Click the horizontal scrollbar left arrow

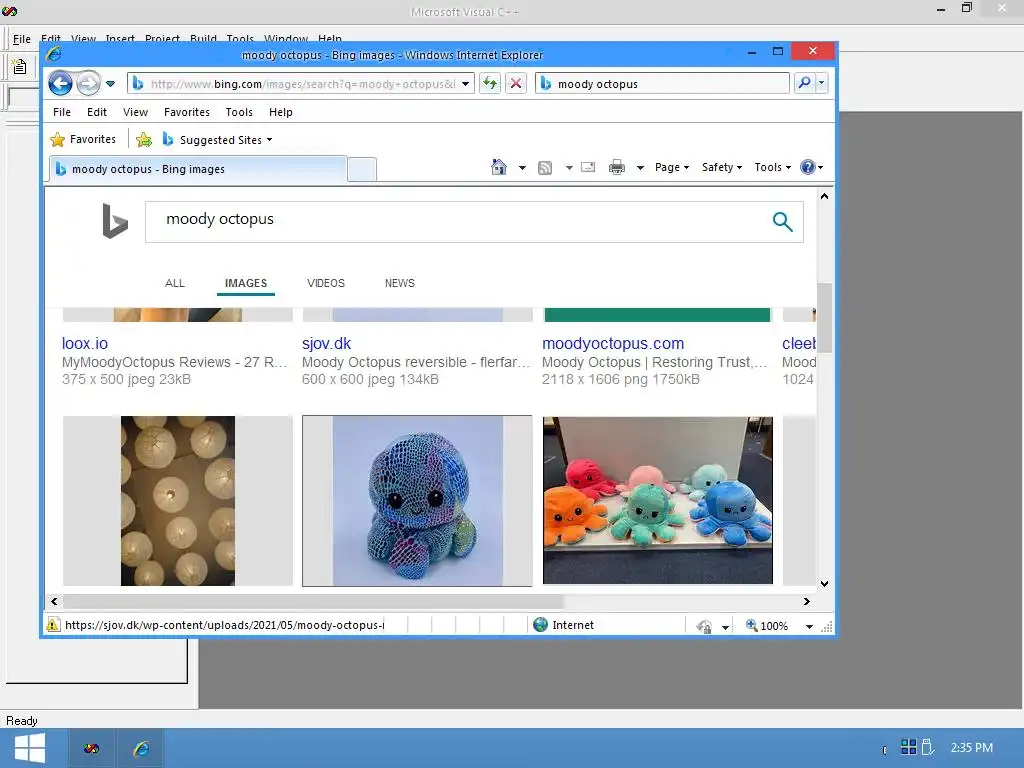54,601
